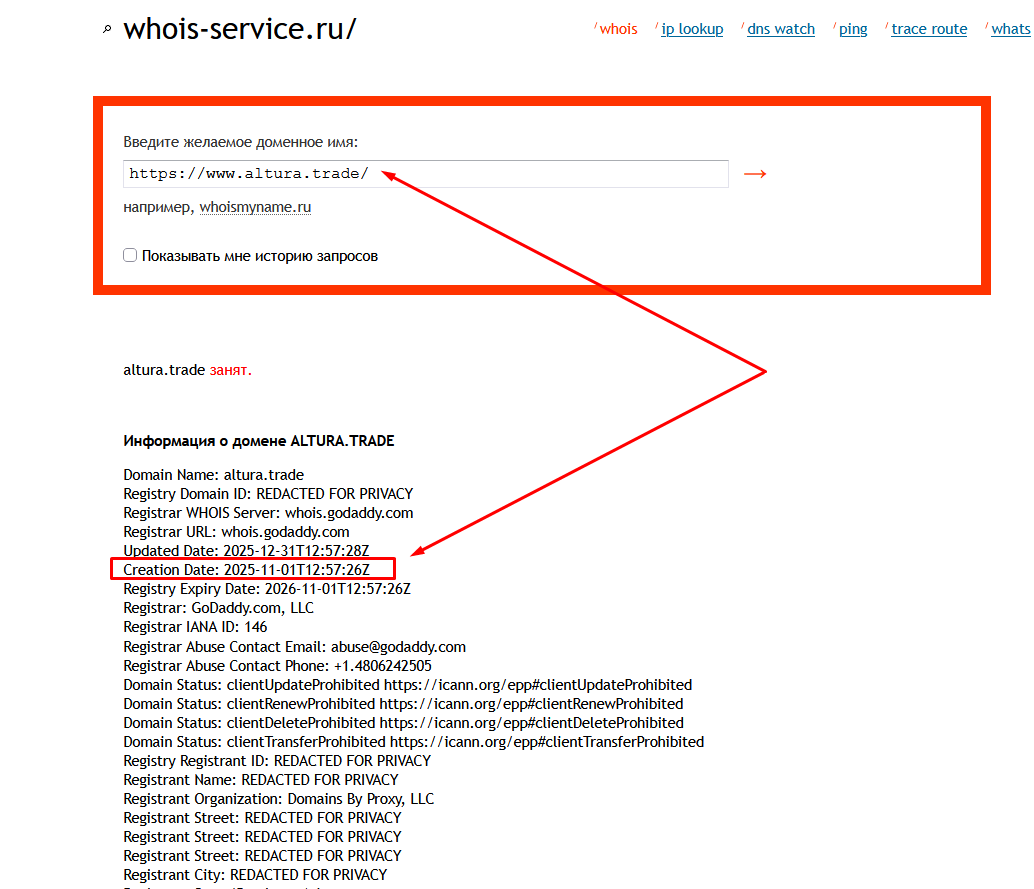Click the Registry Domain ID line
Screen dimensions: 1034x889
268,494
